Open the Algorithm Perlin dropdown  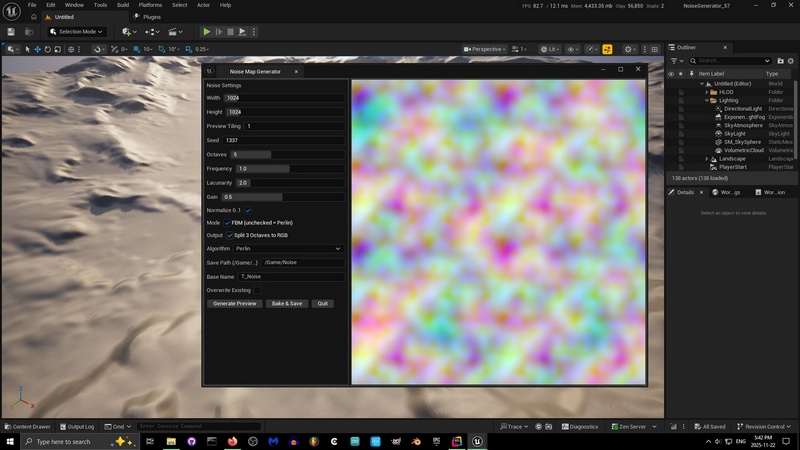(x=288, y=248)
